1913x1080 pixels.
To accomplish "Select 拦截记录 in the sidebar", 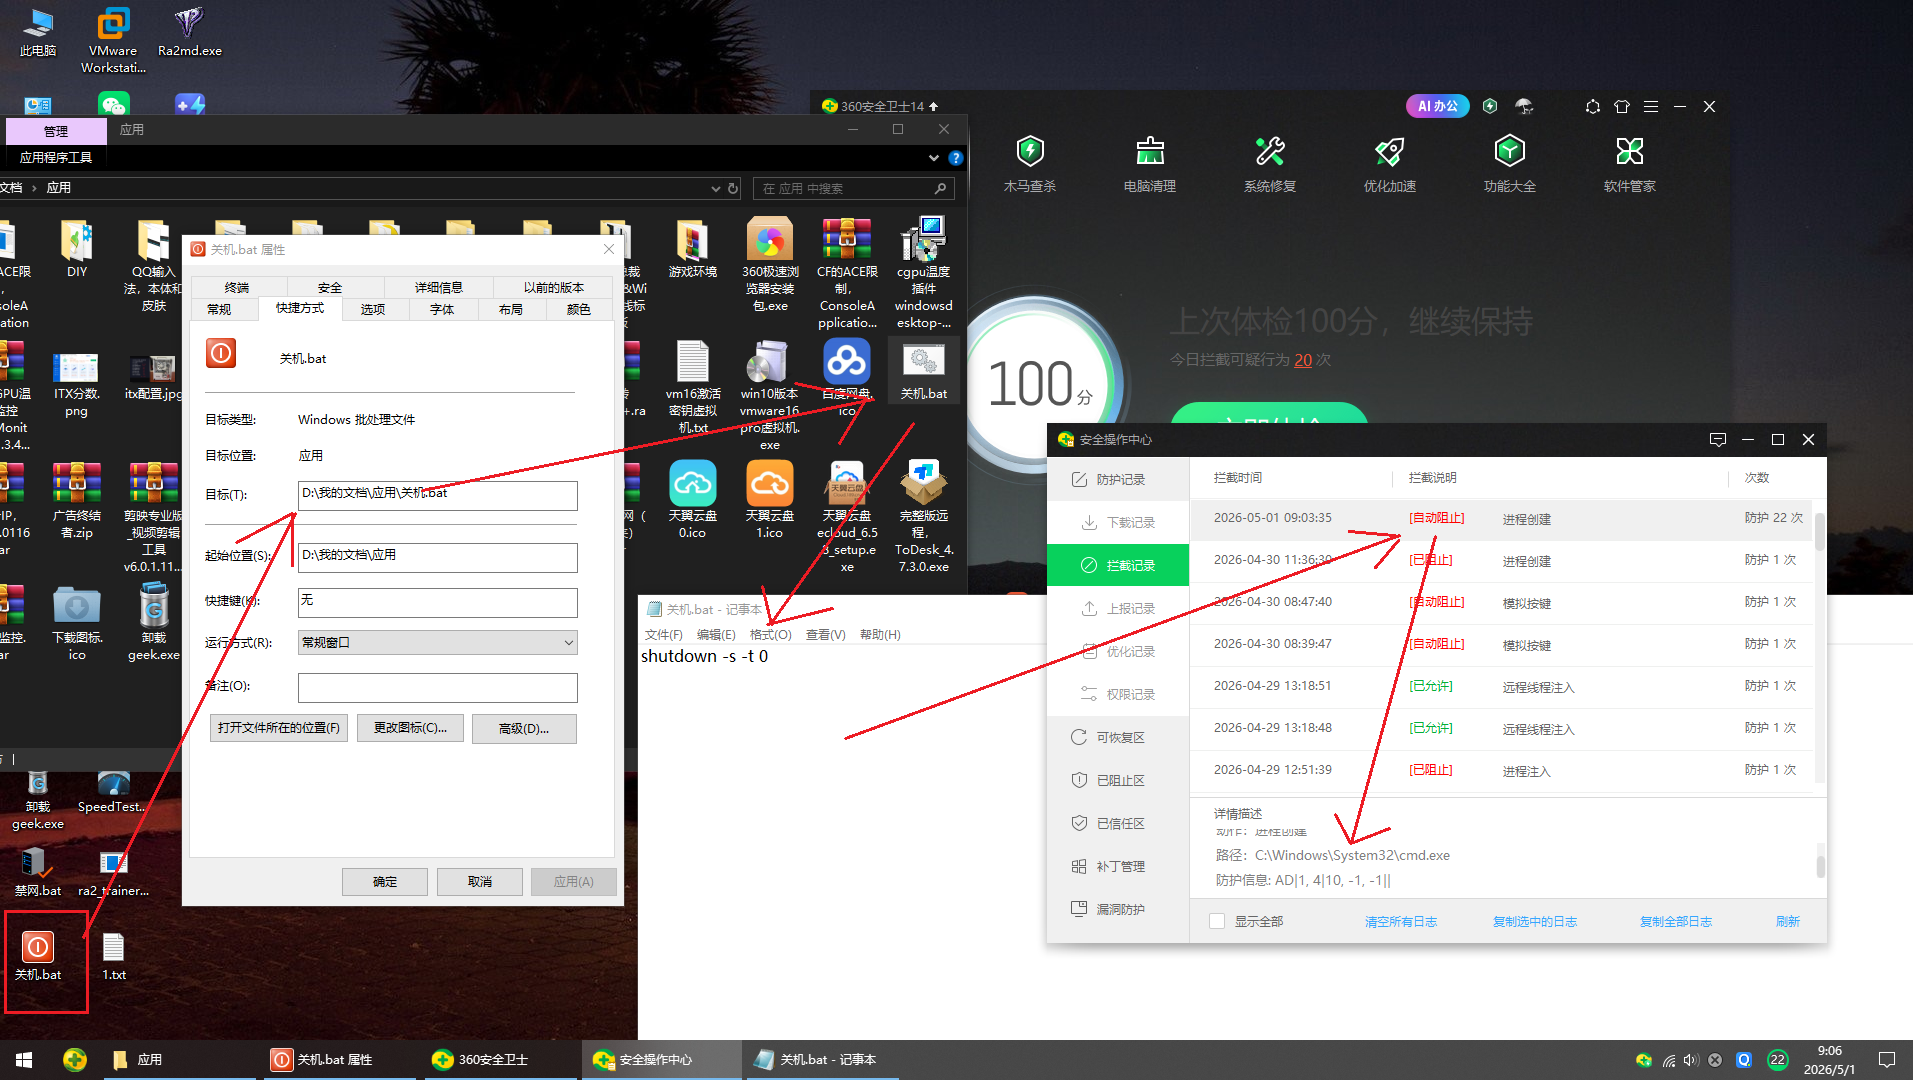I will pos(1118,566).
